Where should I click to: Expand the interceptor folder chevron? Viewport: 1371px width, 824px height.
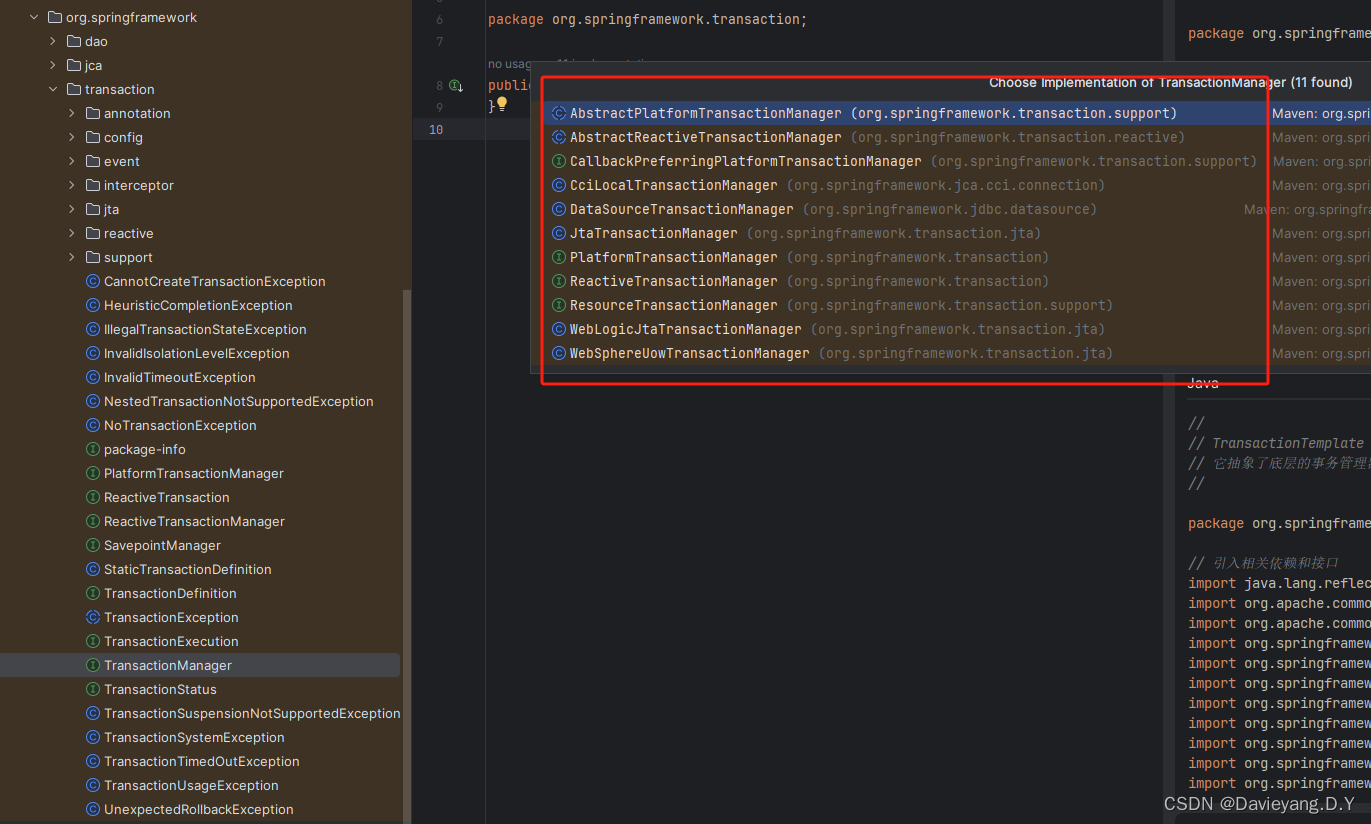[72, 185]
